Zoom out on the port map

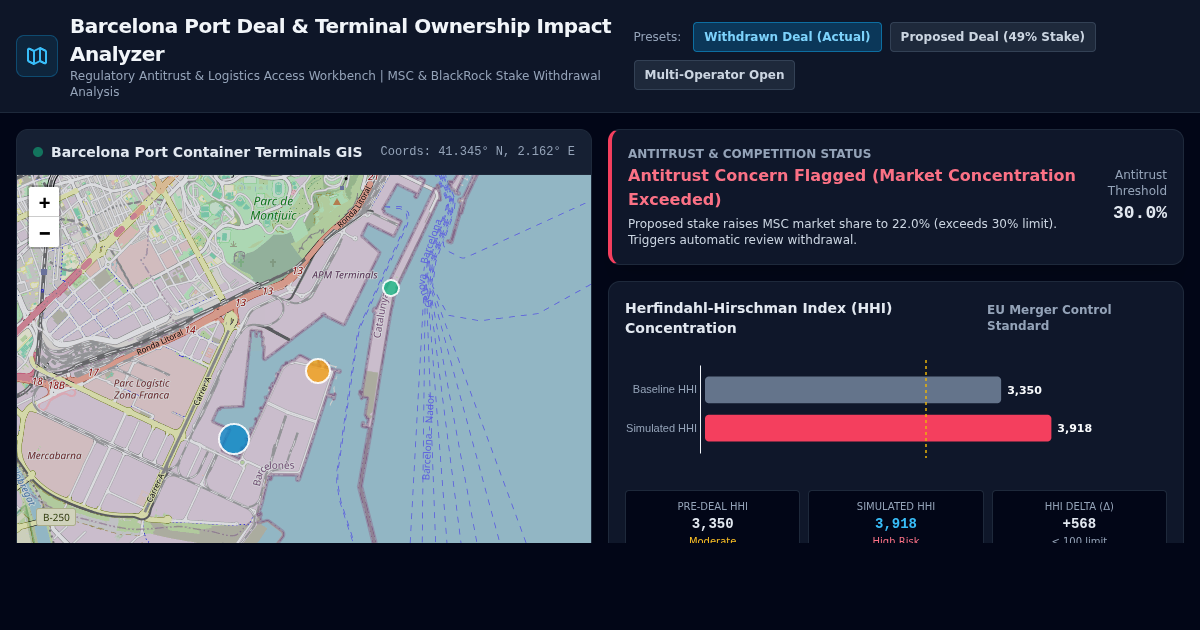44,232
